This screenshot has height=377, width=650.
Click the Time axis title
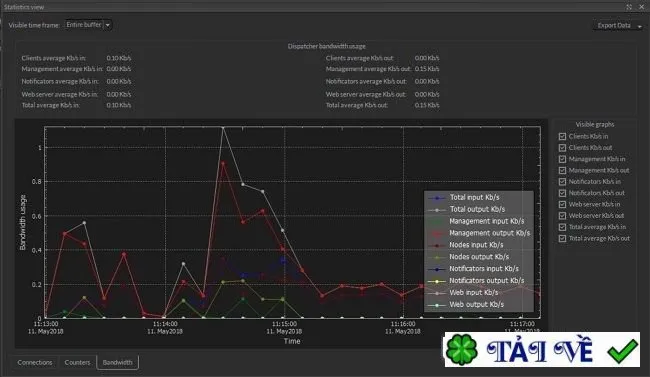coord(292,341)
